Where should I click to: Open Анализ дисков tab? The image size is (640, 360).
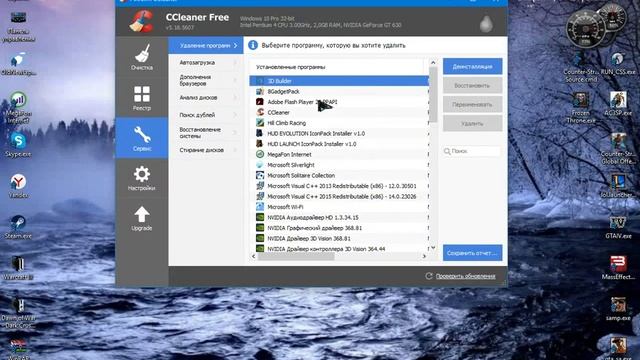point(206,98)
